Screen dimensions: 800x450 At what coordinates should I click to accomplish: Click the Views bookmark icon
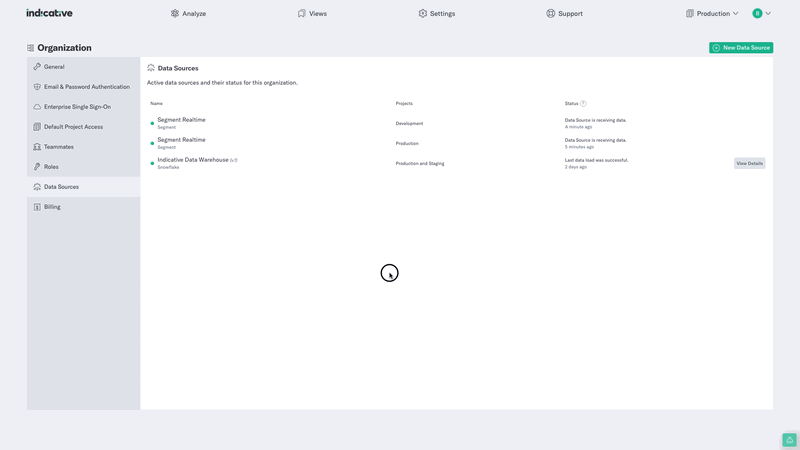pyautogui.click(x=302, y=13)
